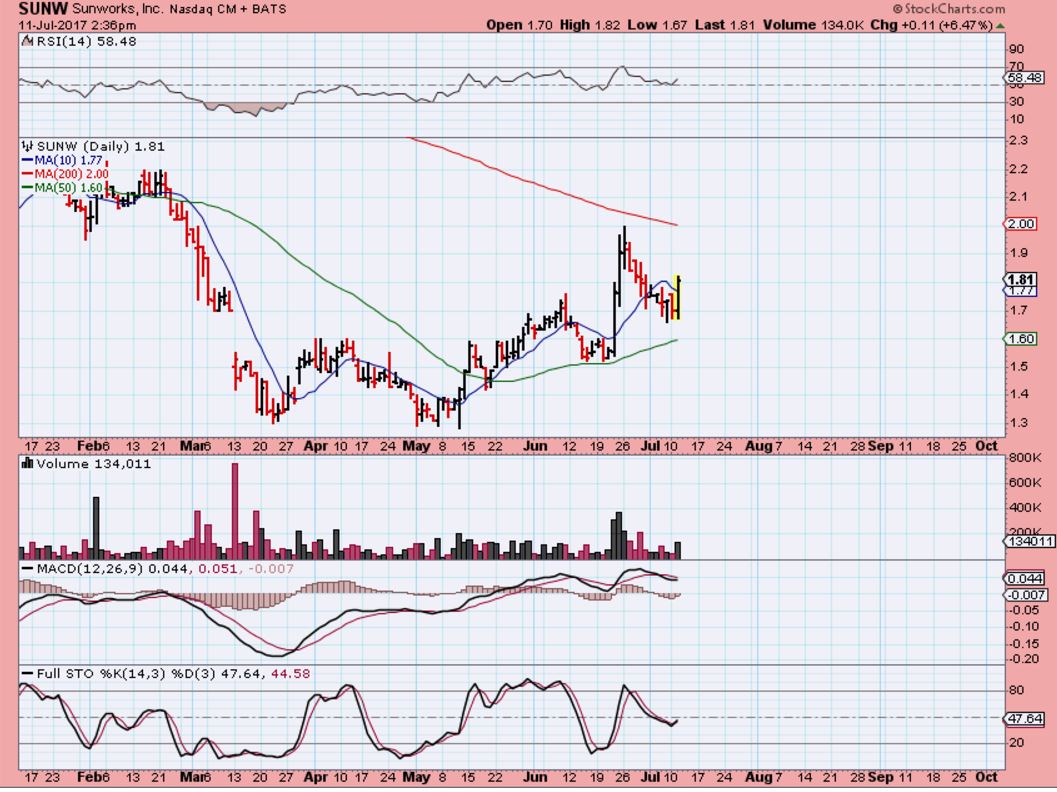Click the company name Sunworks, Inc.
This screenshot has width=1057, height=792.
116,9
